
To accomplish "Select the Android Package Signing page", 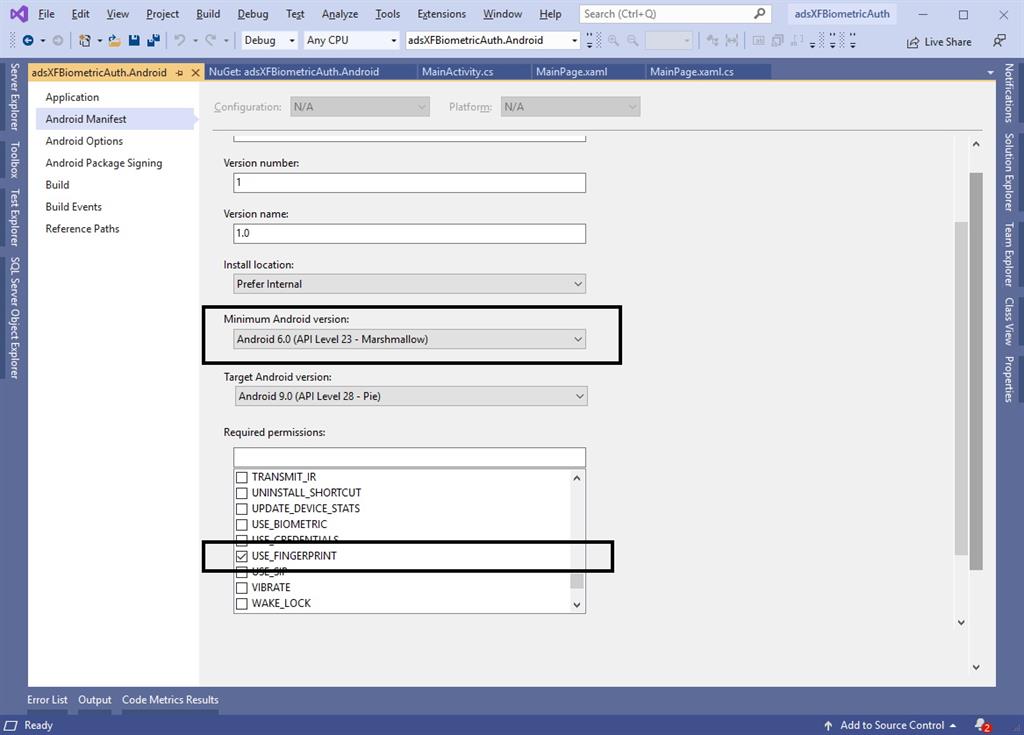I will click(104, 163).
